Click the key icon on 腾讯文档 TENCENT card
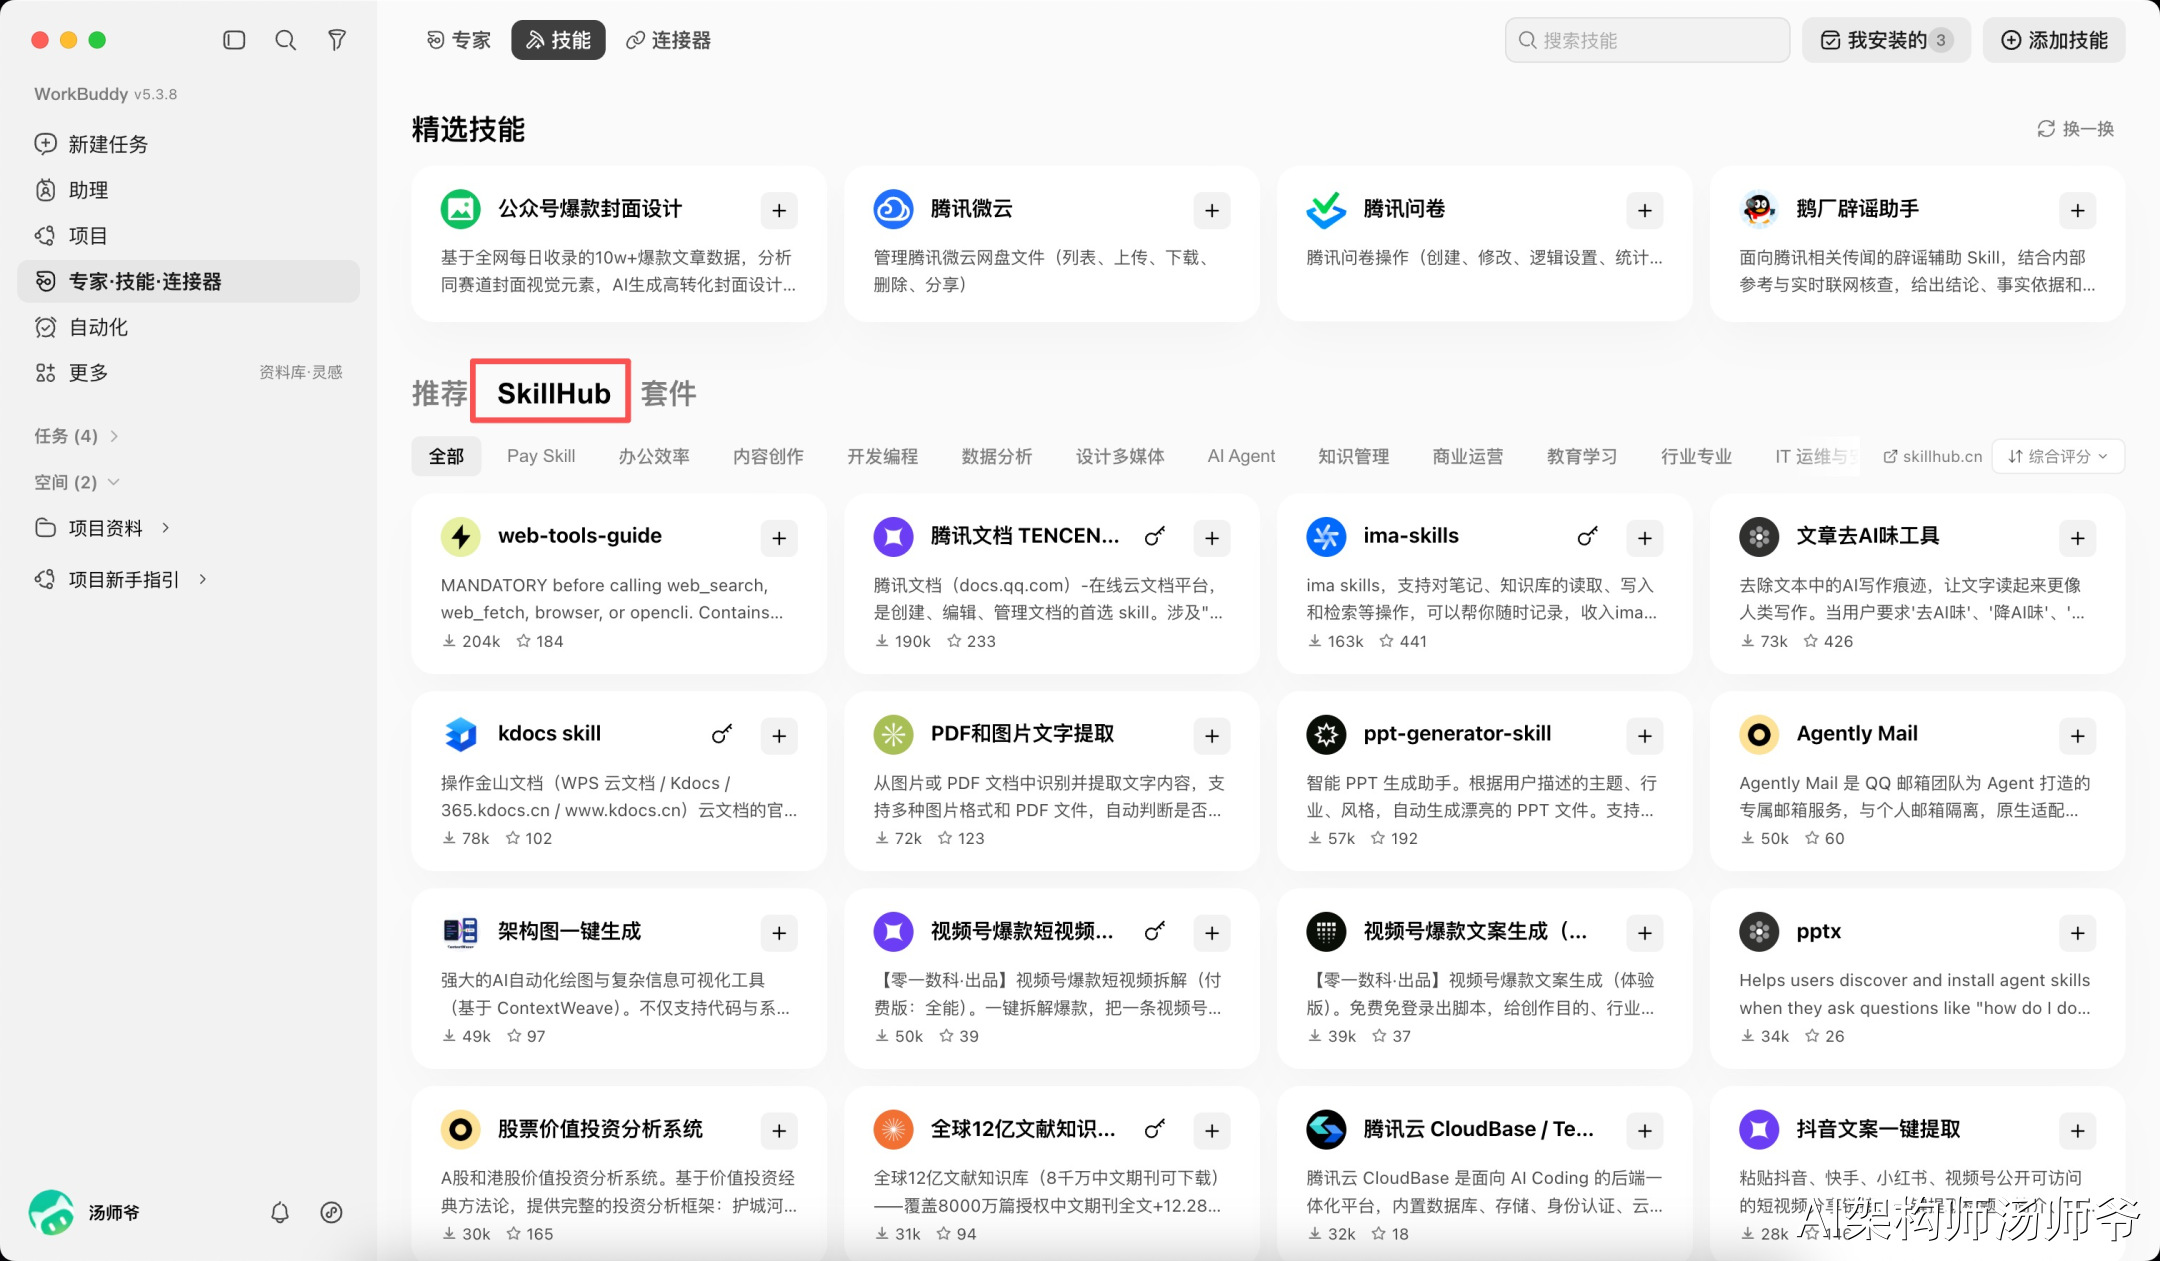The width and height of the screenshot is (2160, 1261). (x=1154, y=537)
